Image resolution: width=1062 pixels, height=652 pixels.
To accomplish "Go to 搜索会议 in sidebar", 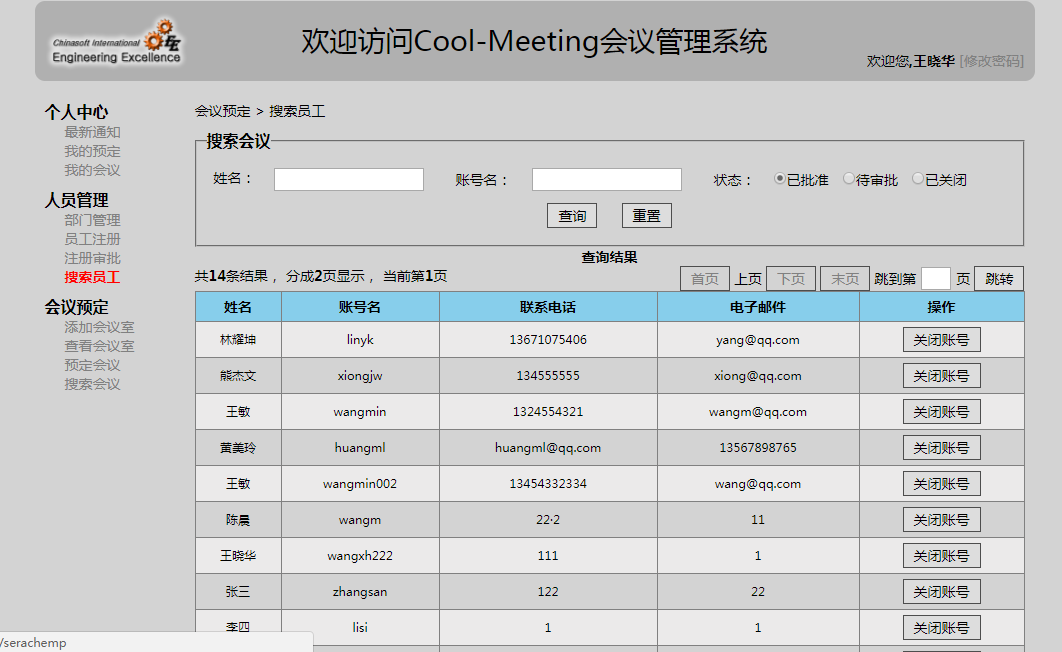I will point(92,384).
